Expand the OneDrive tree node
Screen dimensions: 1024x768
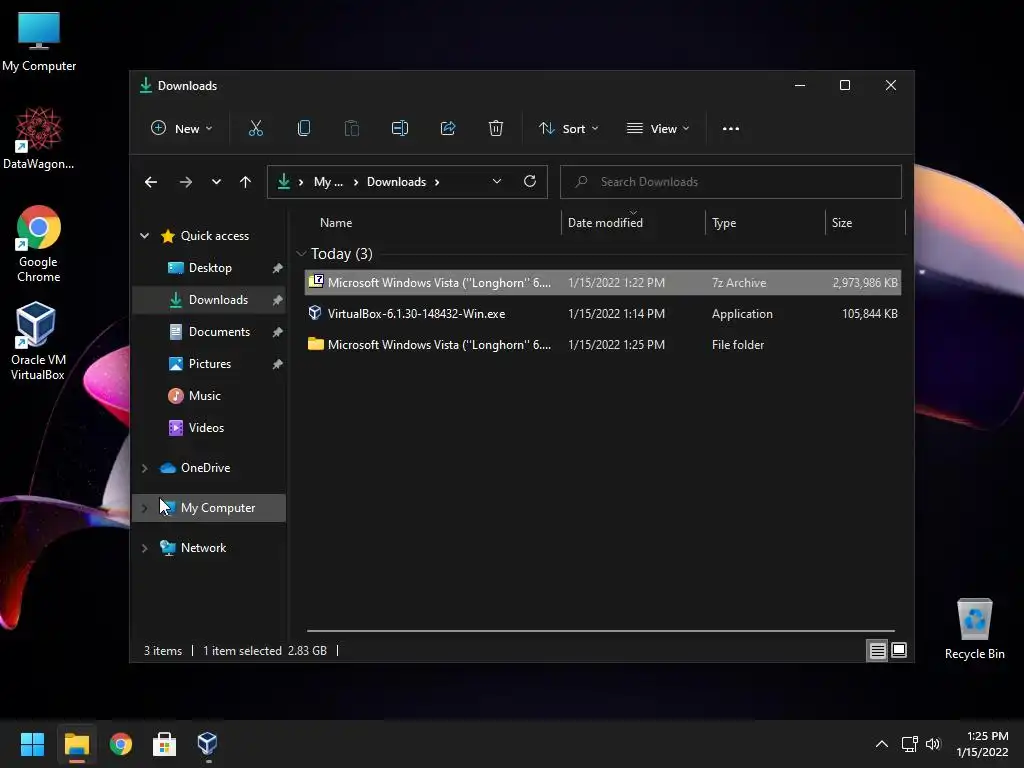point(144,468)
